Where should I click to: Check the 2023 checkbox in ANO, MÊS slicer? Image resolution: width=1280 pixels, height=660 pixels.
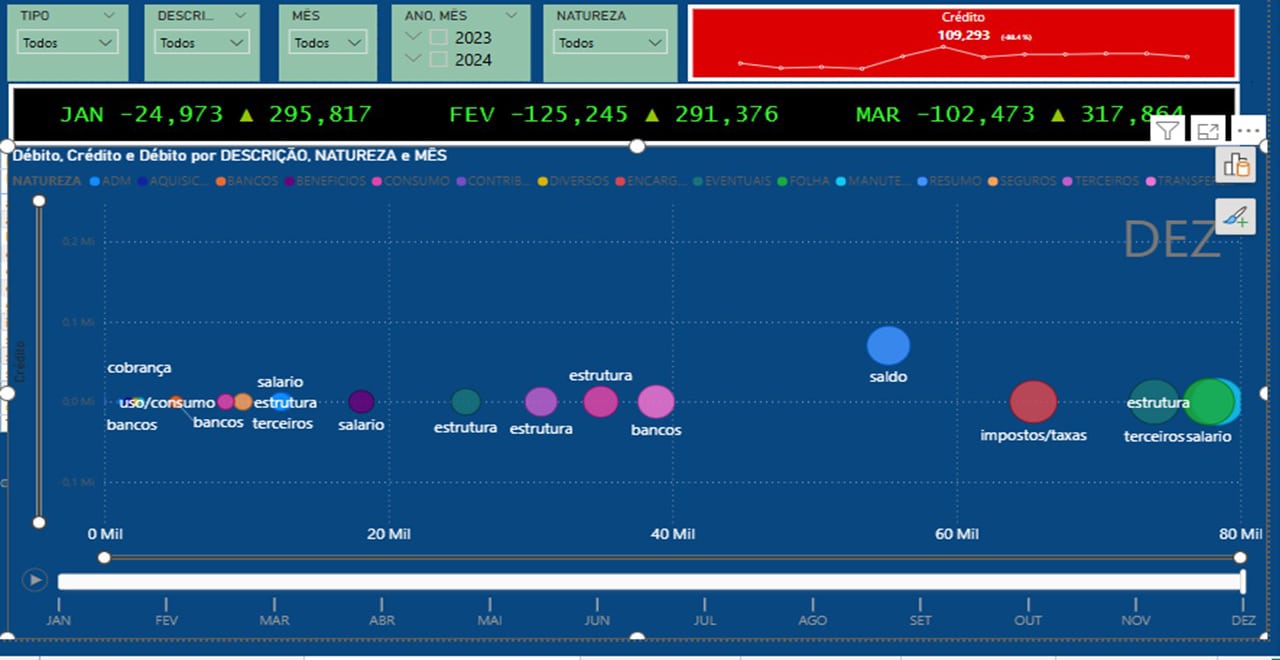(x=437, y=37)
